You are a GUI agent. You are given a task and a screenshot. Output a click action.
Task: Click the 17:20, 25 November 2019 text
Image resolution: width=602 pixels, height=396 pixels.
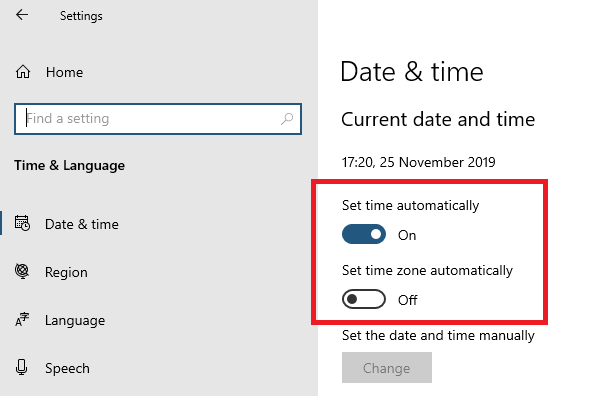click(418, 162)
